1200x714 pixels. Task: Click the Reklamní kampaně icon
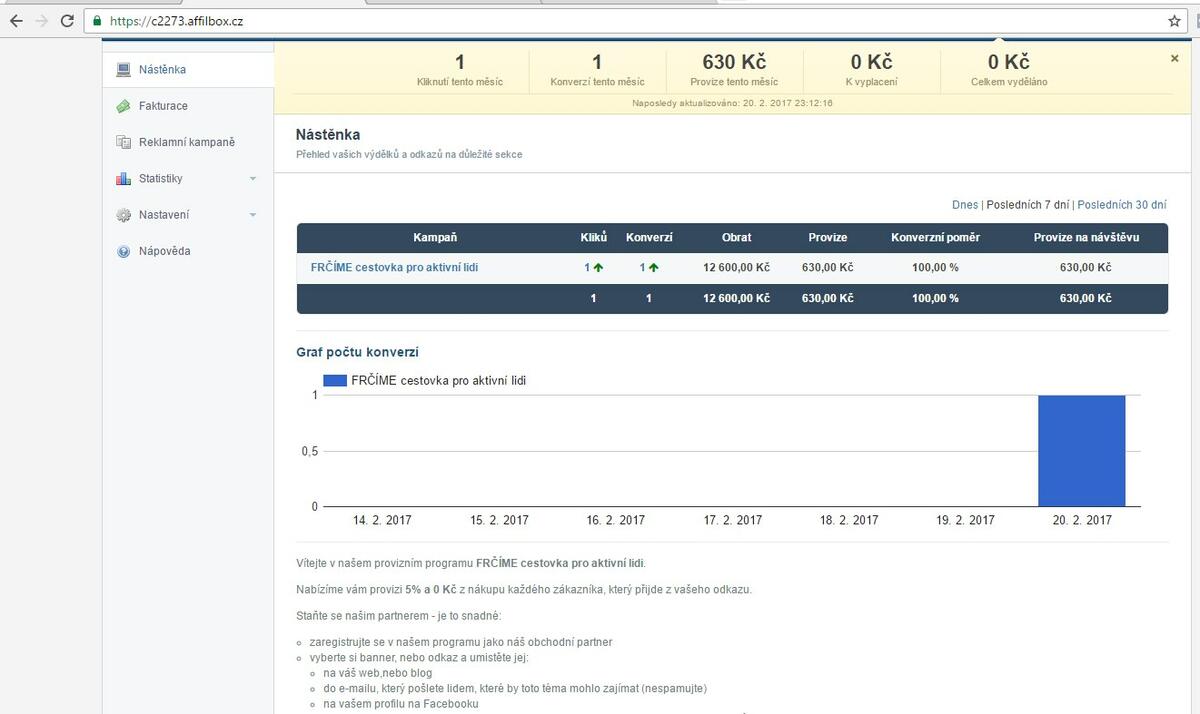(124, 142)
